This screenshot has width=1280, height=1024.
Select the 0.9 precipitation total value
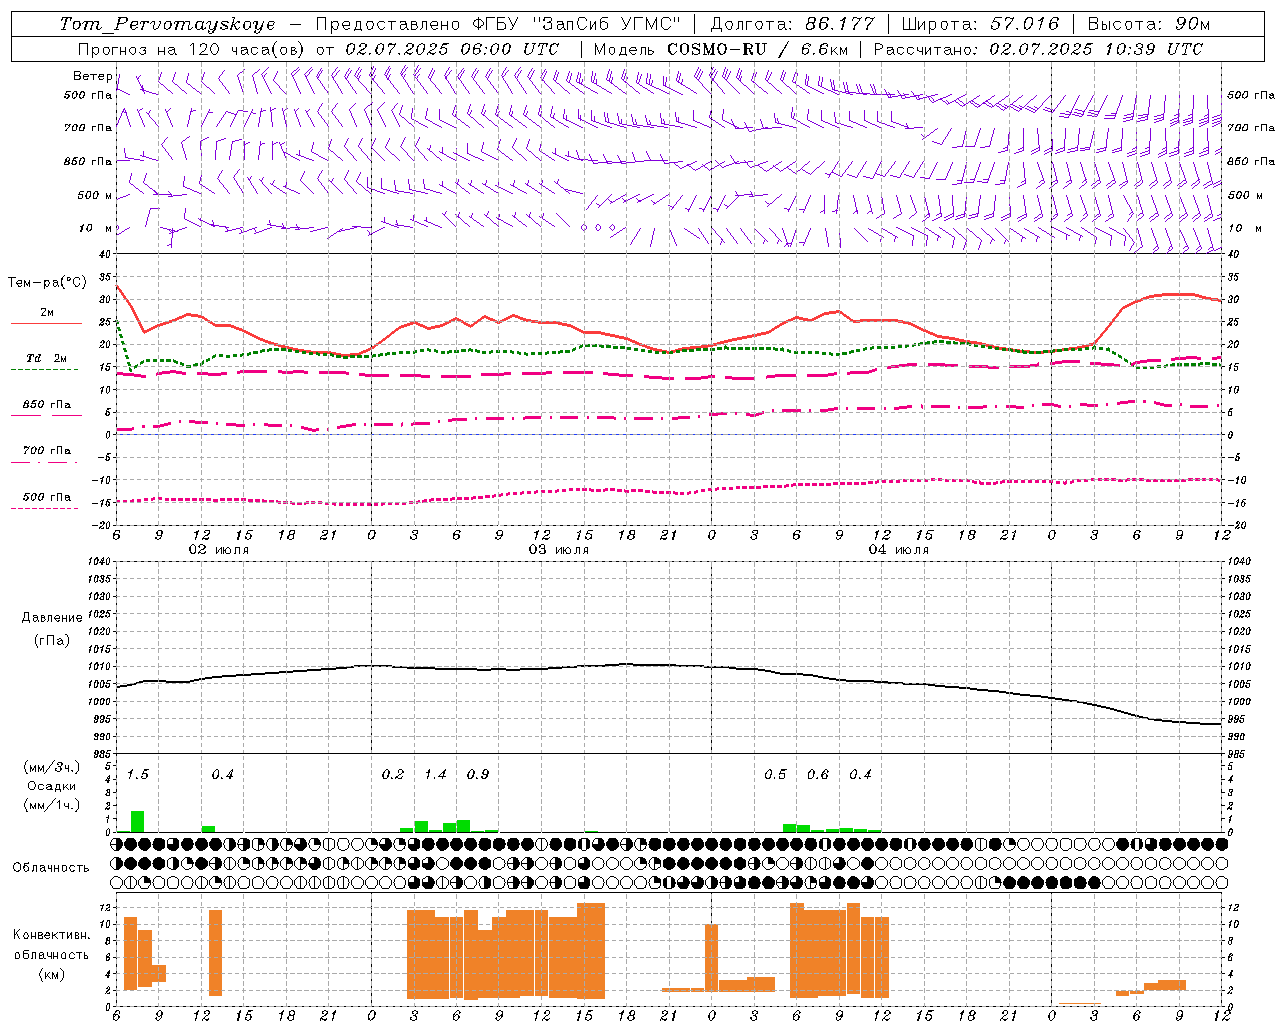click(x=478, y=774)
